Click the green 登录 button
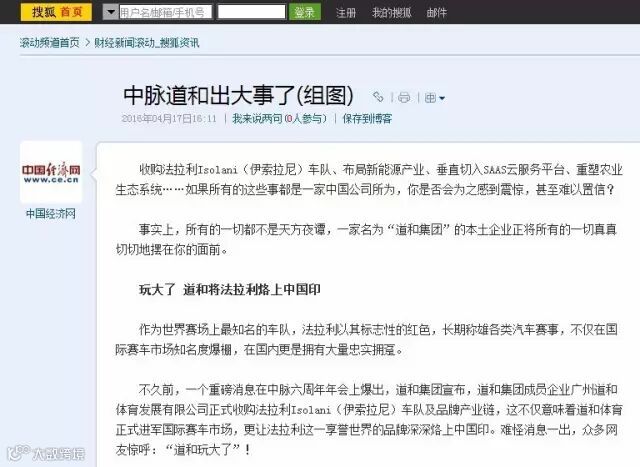This screenshot has height=467, width=640. pos(304,12)
